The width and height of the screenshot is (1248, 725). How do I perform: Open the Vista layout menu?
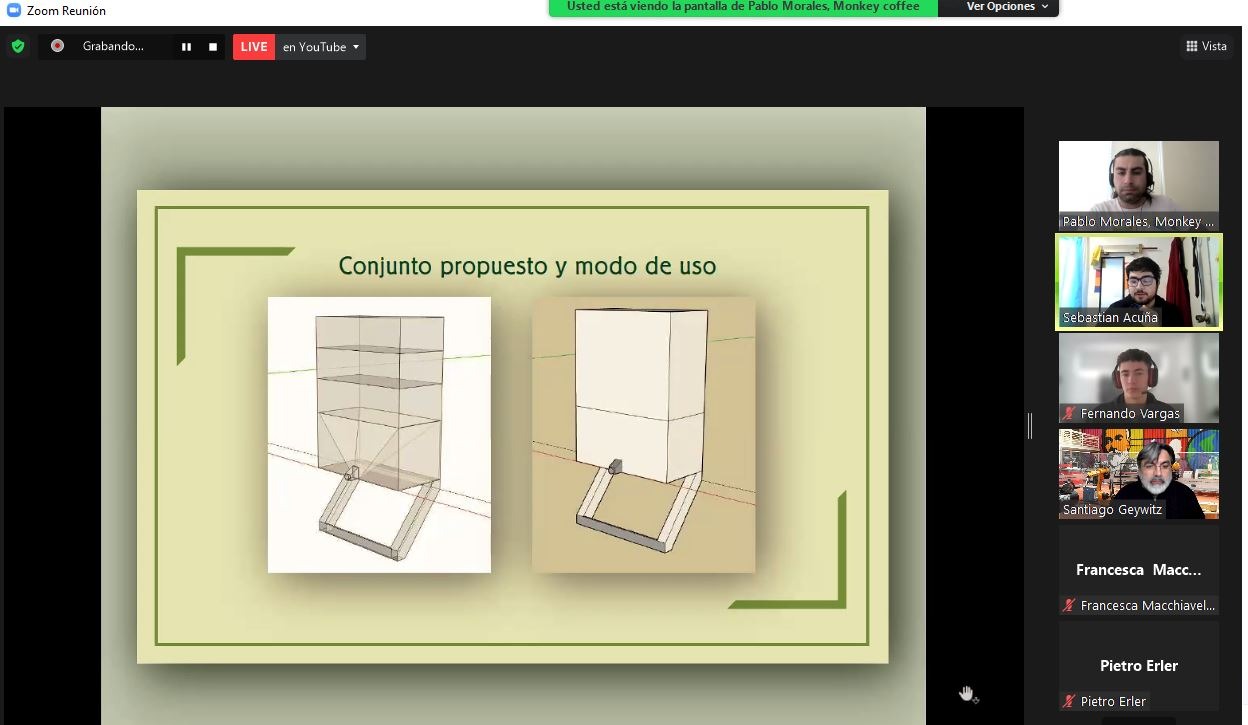(x=1206, y=46)
